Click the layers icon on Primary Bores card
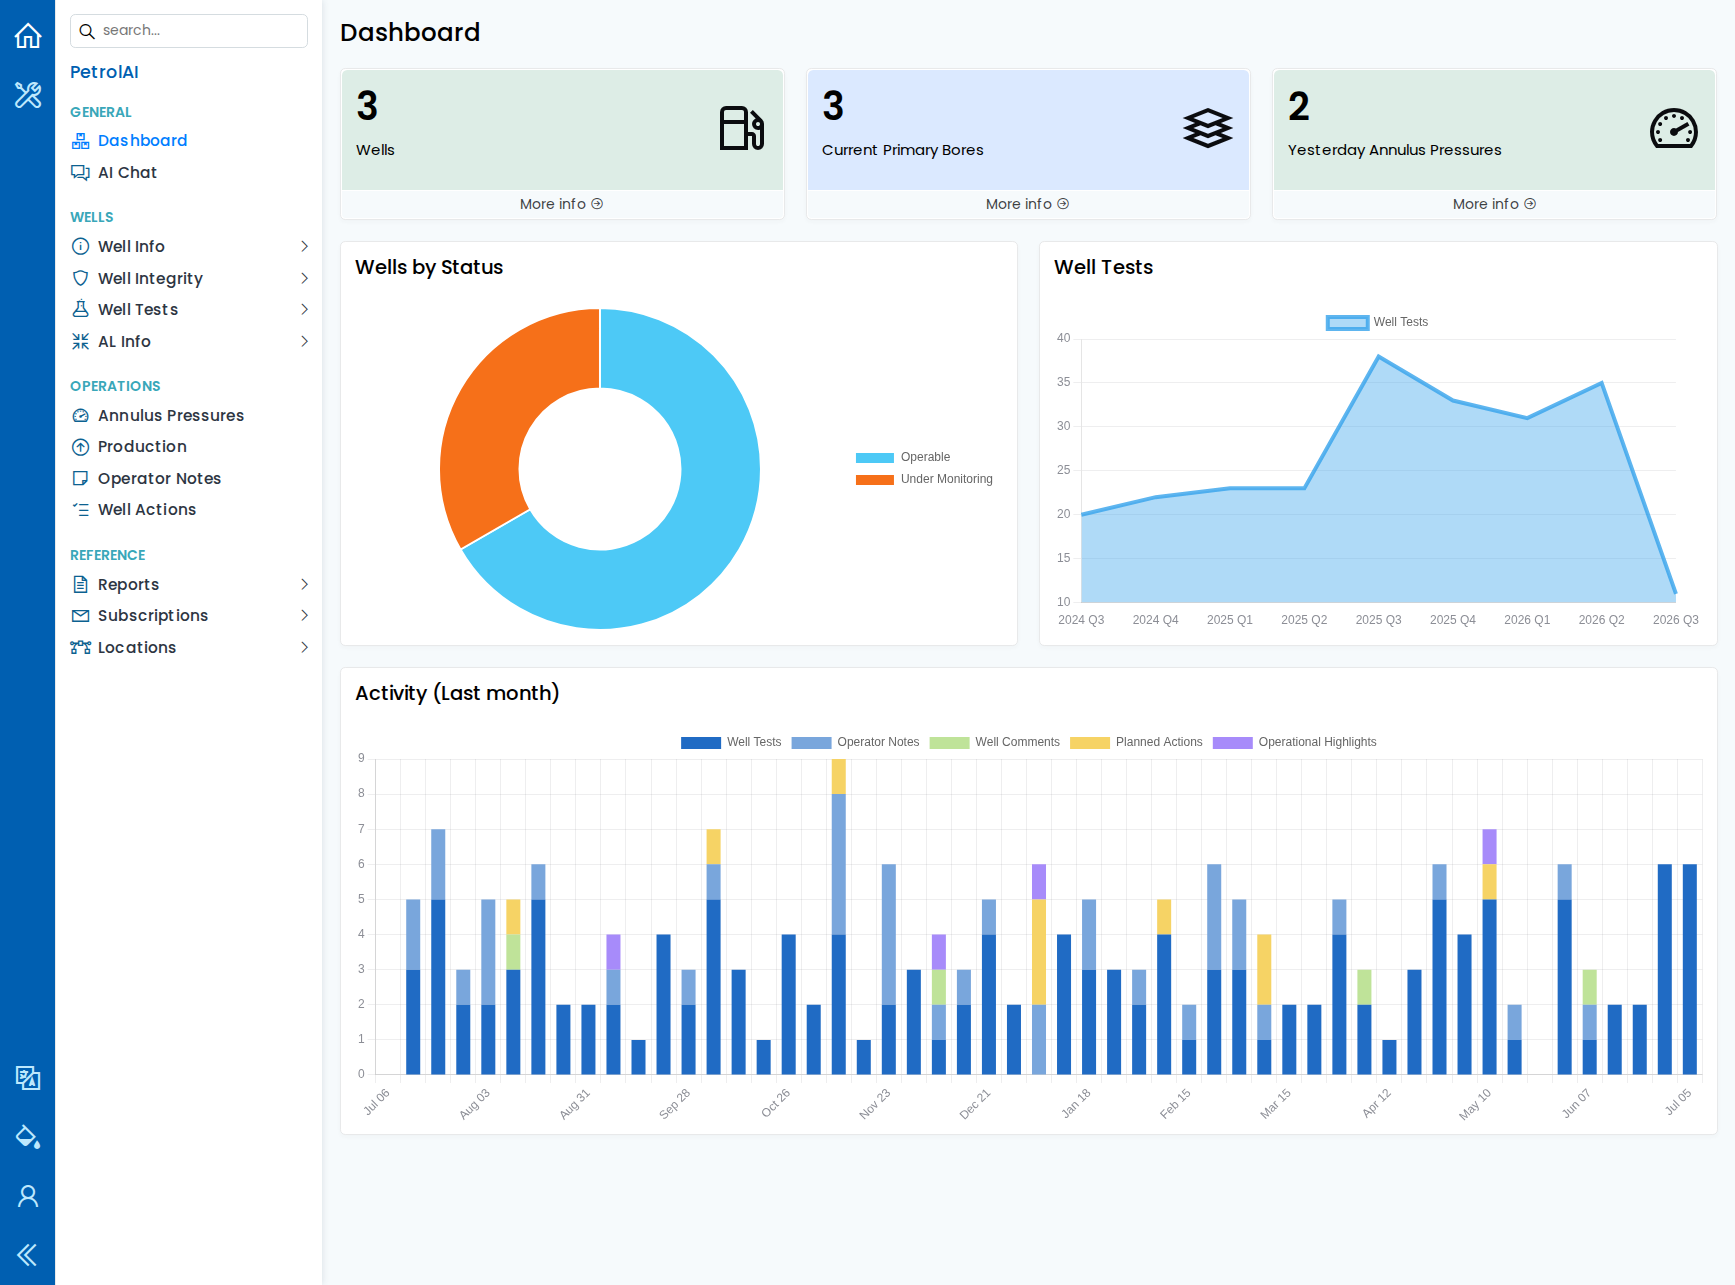The width and height of the screenshot is (1735, 1285). coord(1208,128)
